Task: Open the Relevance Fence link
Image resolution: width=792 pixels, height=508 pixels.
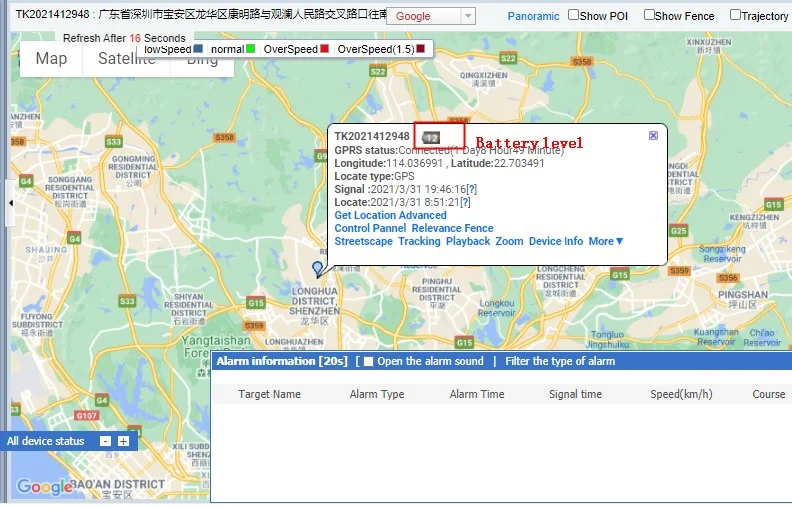Action: click(453, 228)
